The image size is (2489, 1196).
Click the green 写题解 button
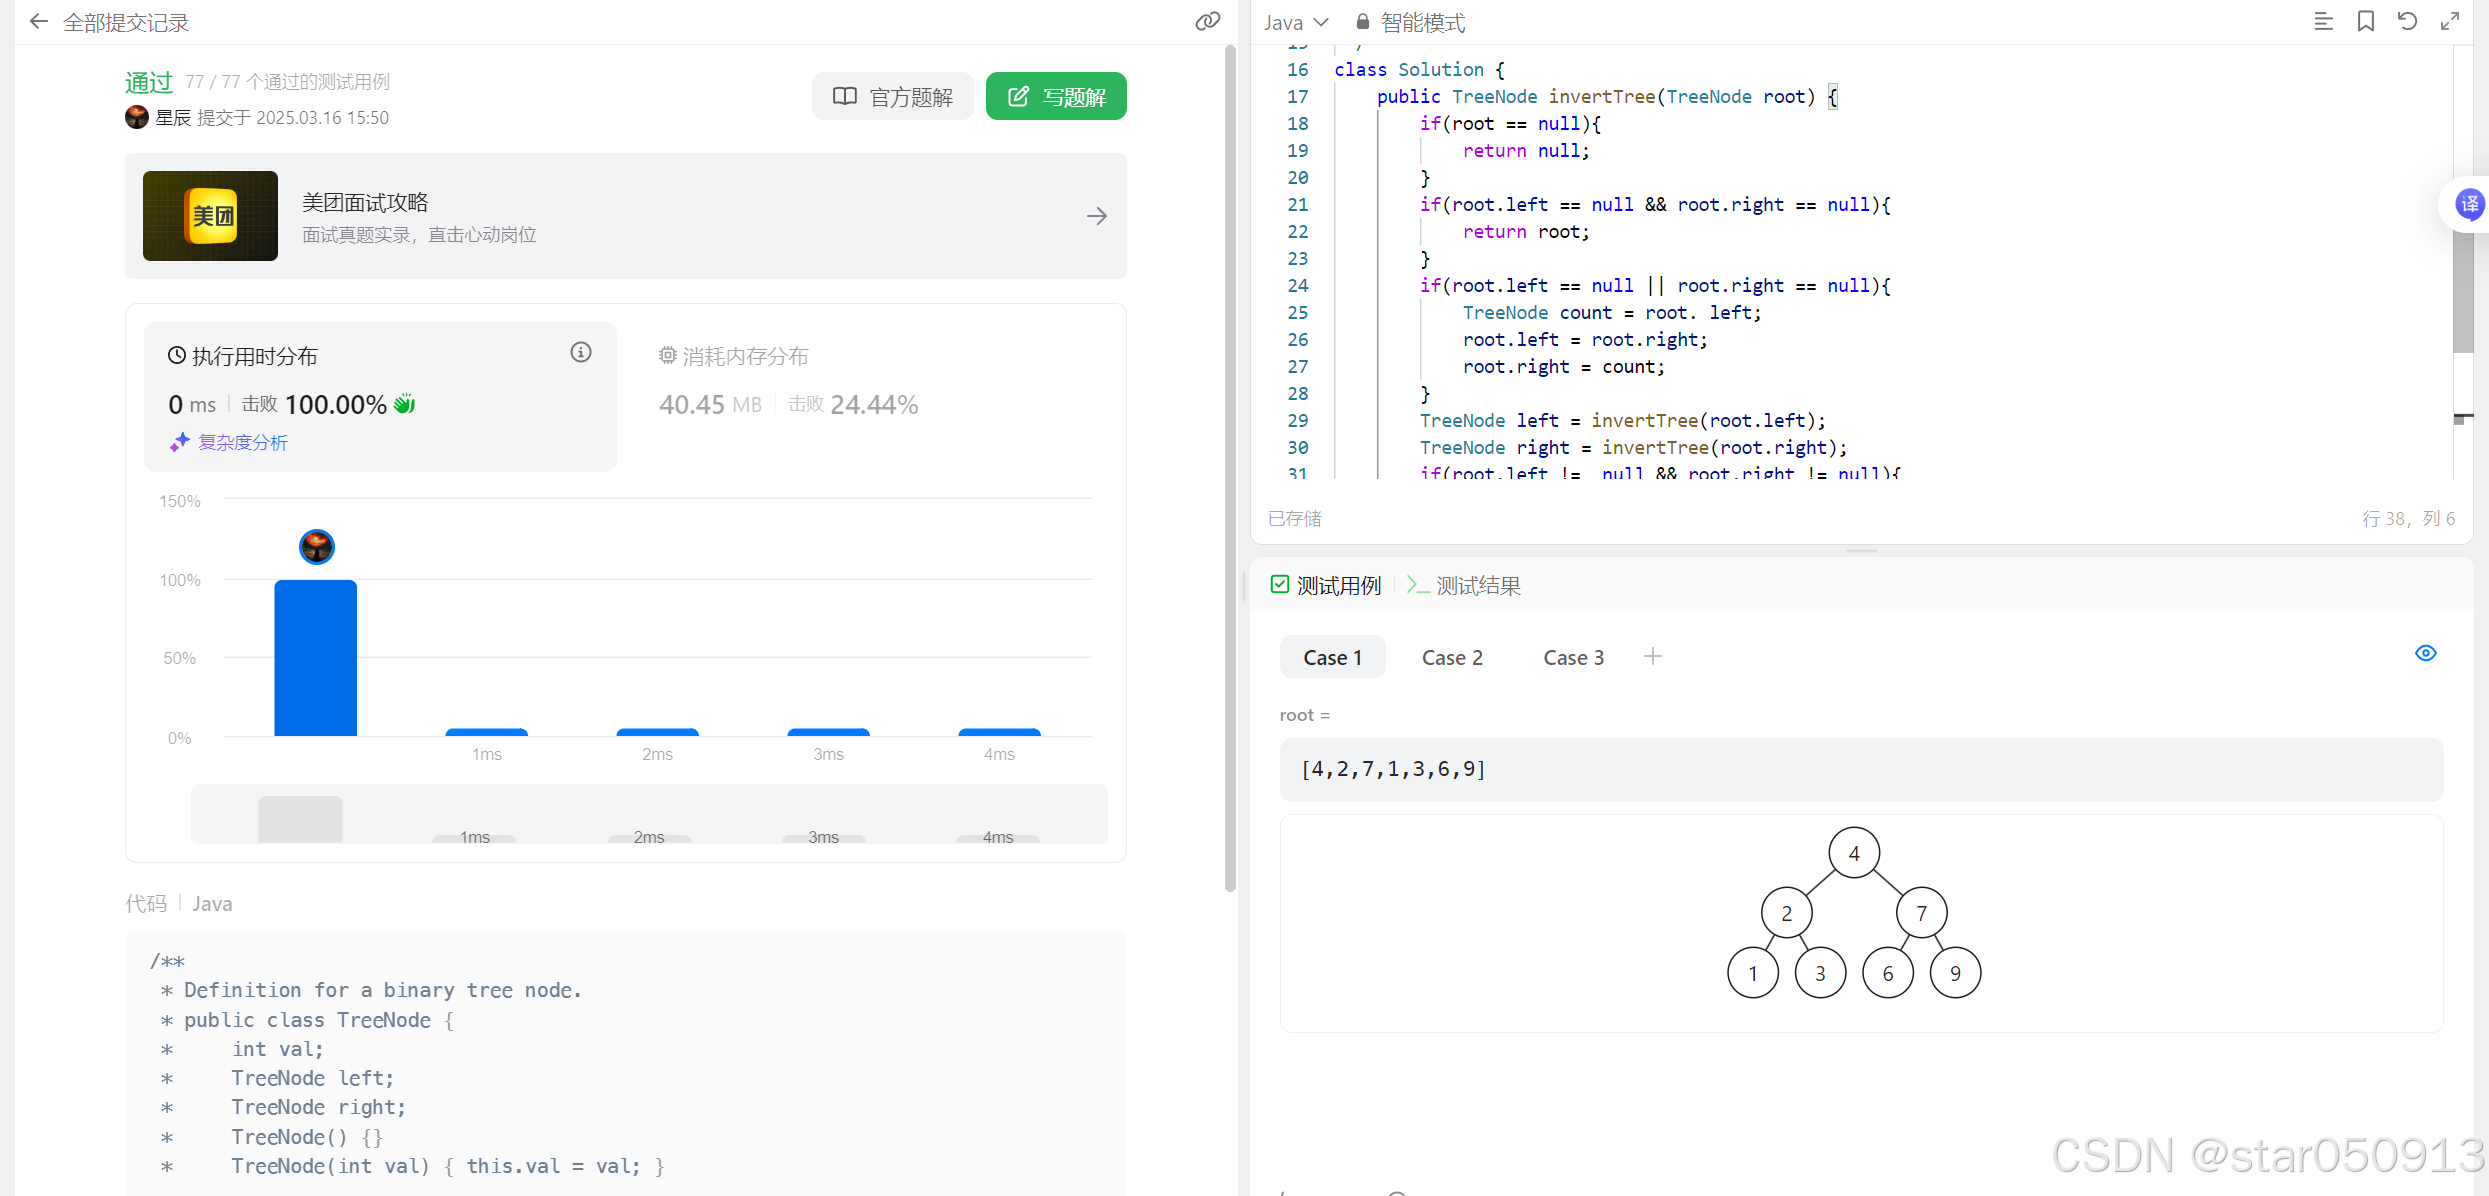pos(1056,97)
